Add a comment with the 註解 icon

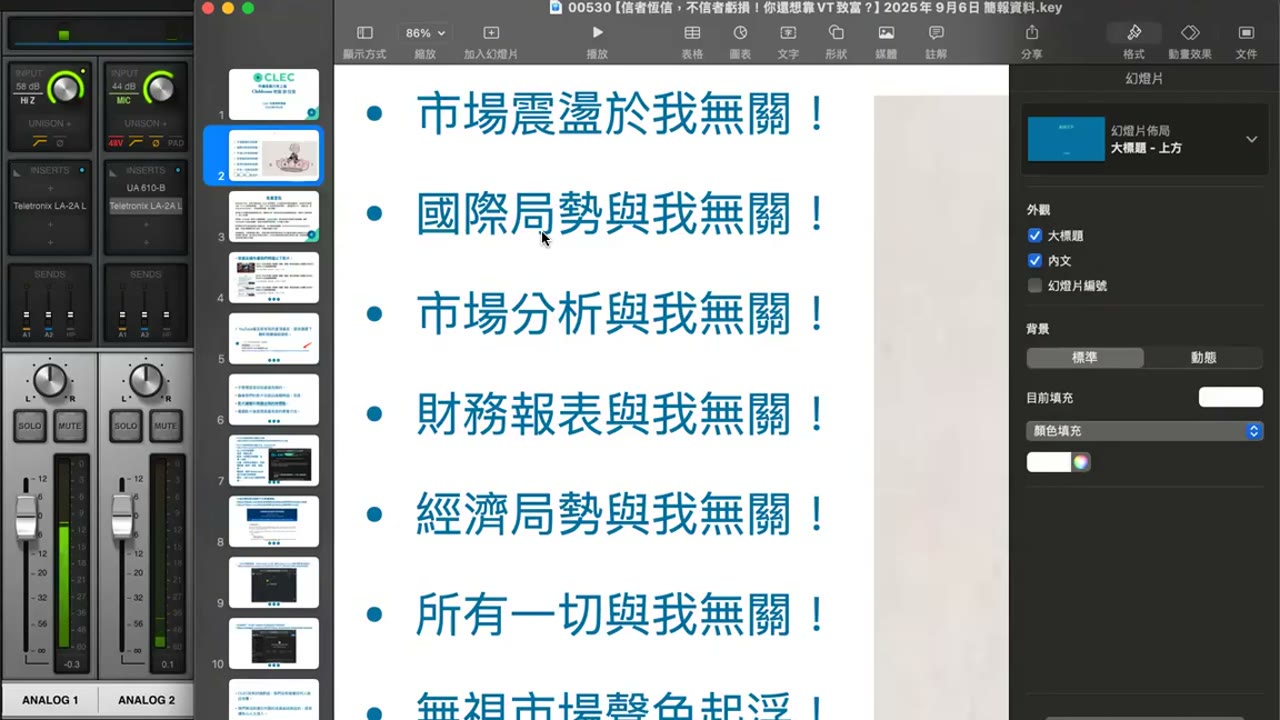(936, 33)
